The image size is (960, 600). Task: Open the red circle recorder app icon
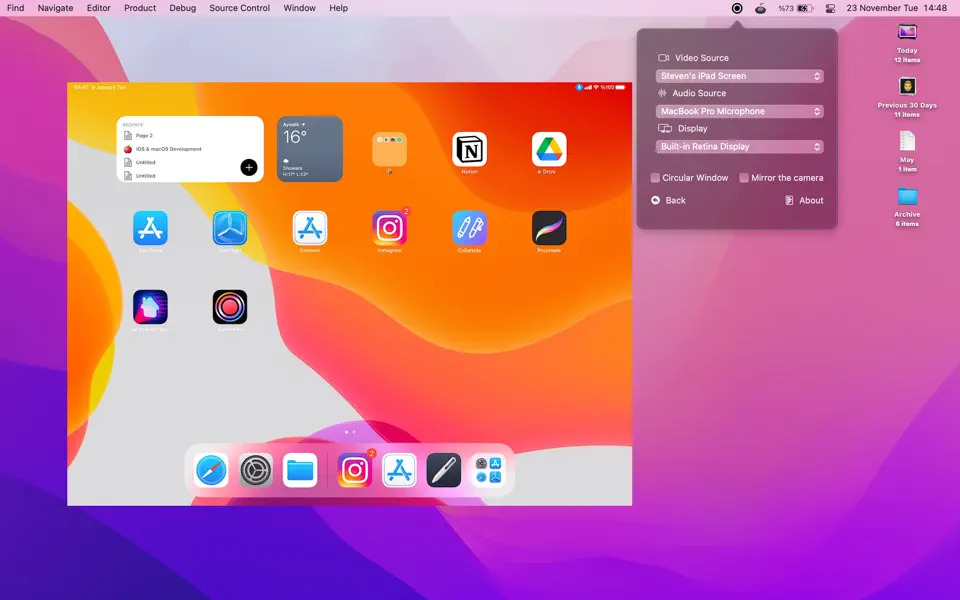click(230, 307)
